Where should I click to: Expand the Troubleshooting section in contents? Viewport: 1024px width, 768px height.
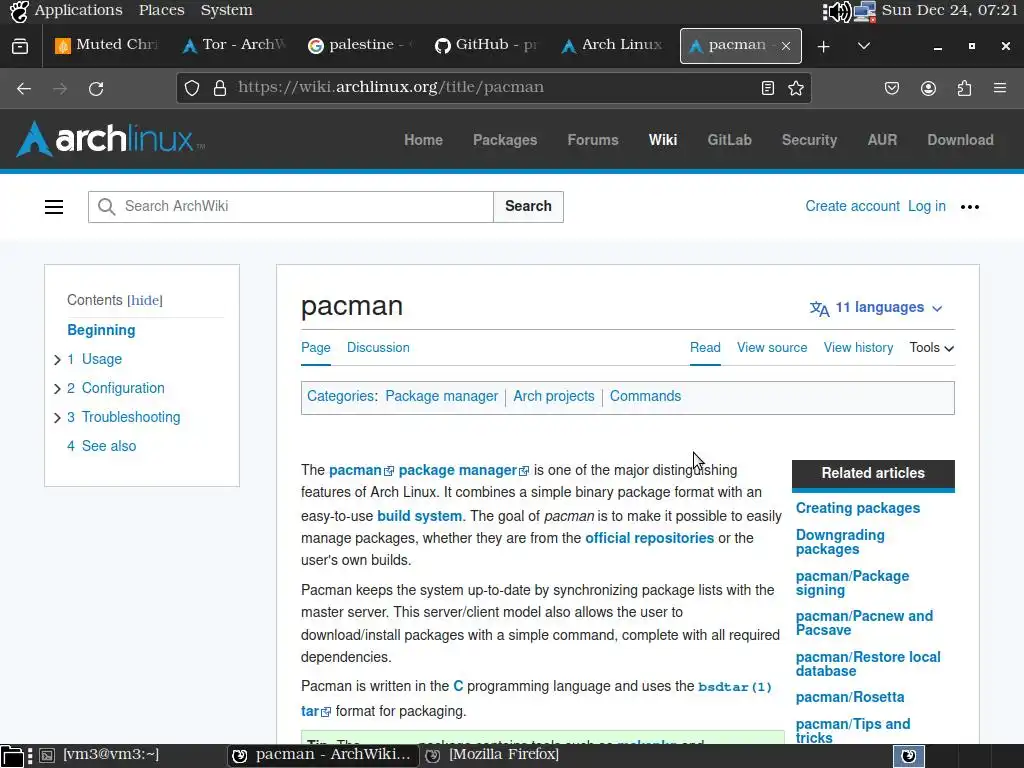click(57, 418)
